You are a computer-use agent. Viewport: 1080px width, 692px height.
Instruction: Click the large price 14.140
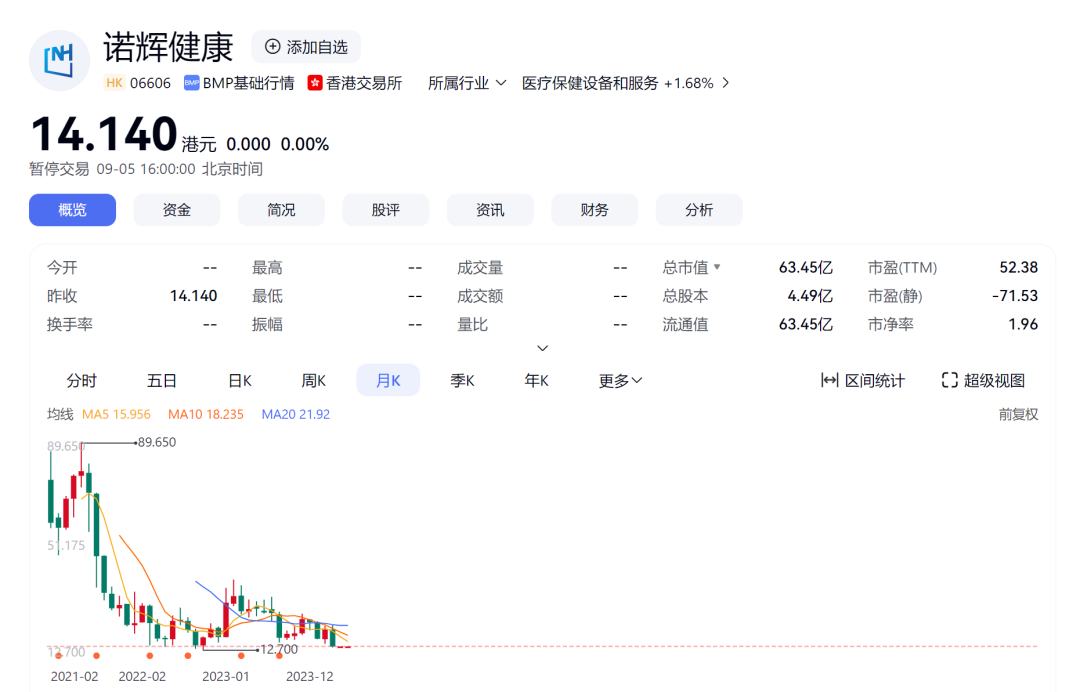[x=104, y=134]
